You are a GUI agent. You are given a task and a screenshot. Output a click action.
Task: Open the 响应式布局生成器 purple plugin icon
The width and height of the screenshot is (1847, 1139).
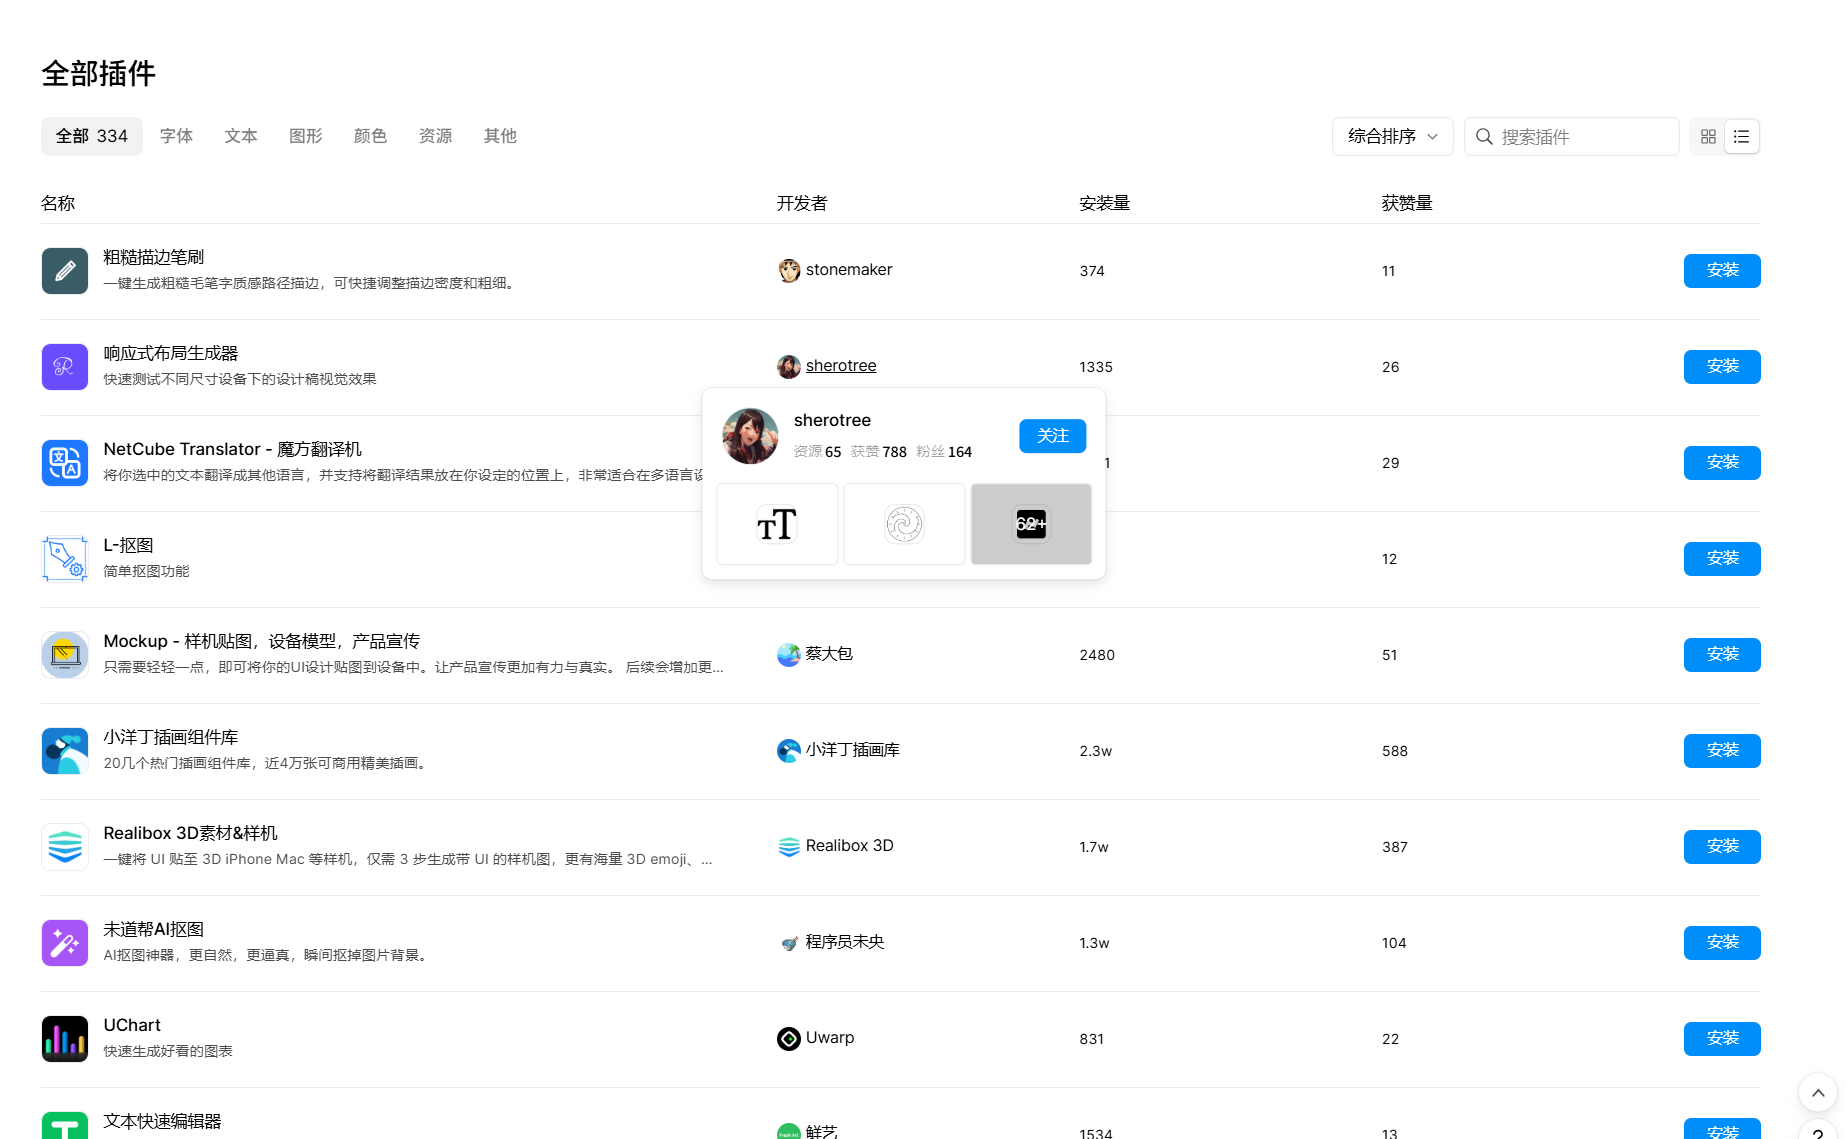[65, 367]
